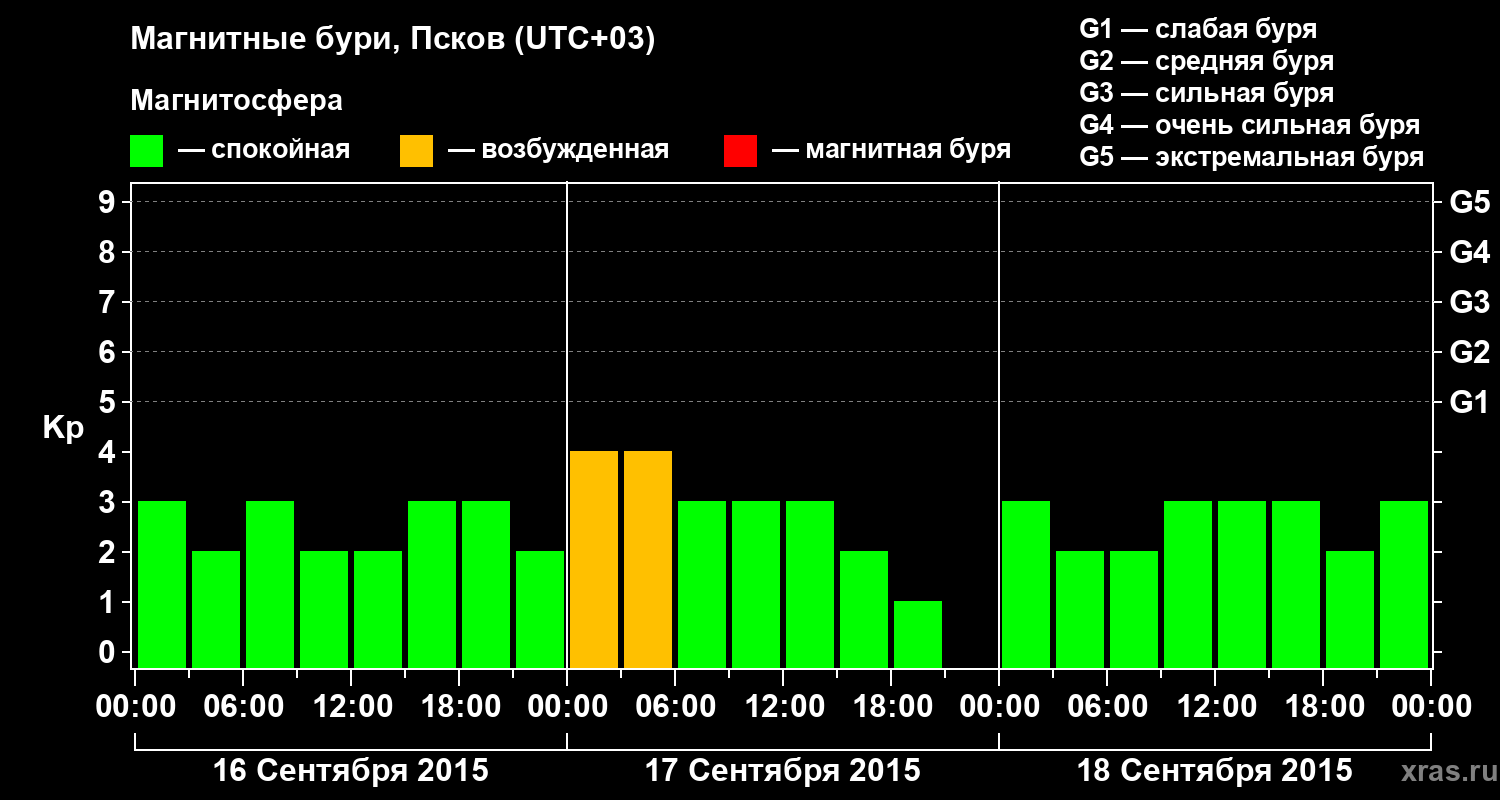Click the '— спокойная' legend label

click(264, 150)
